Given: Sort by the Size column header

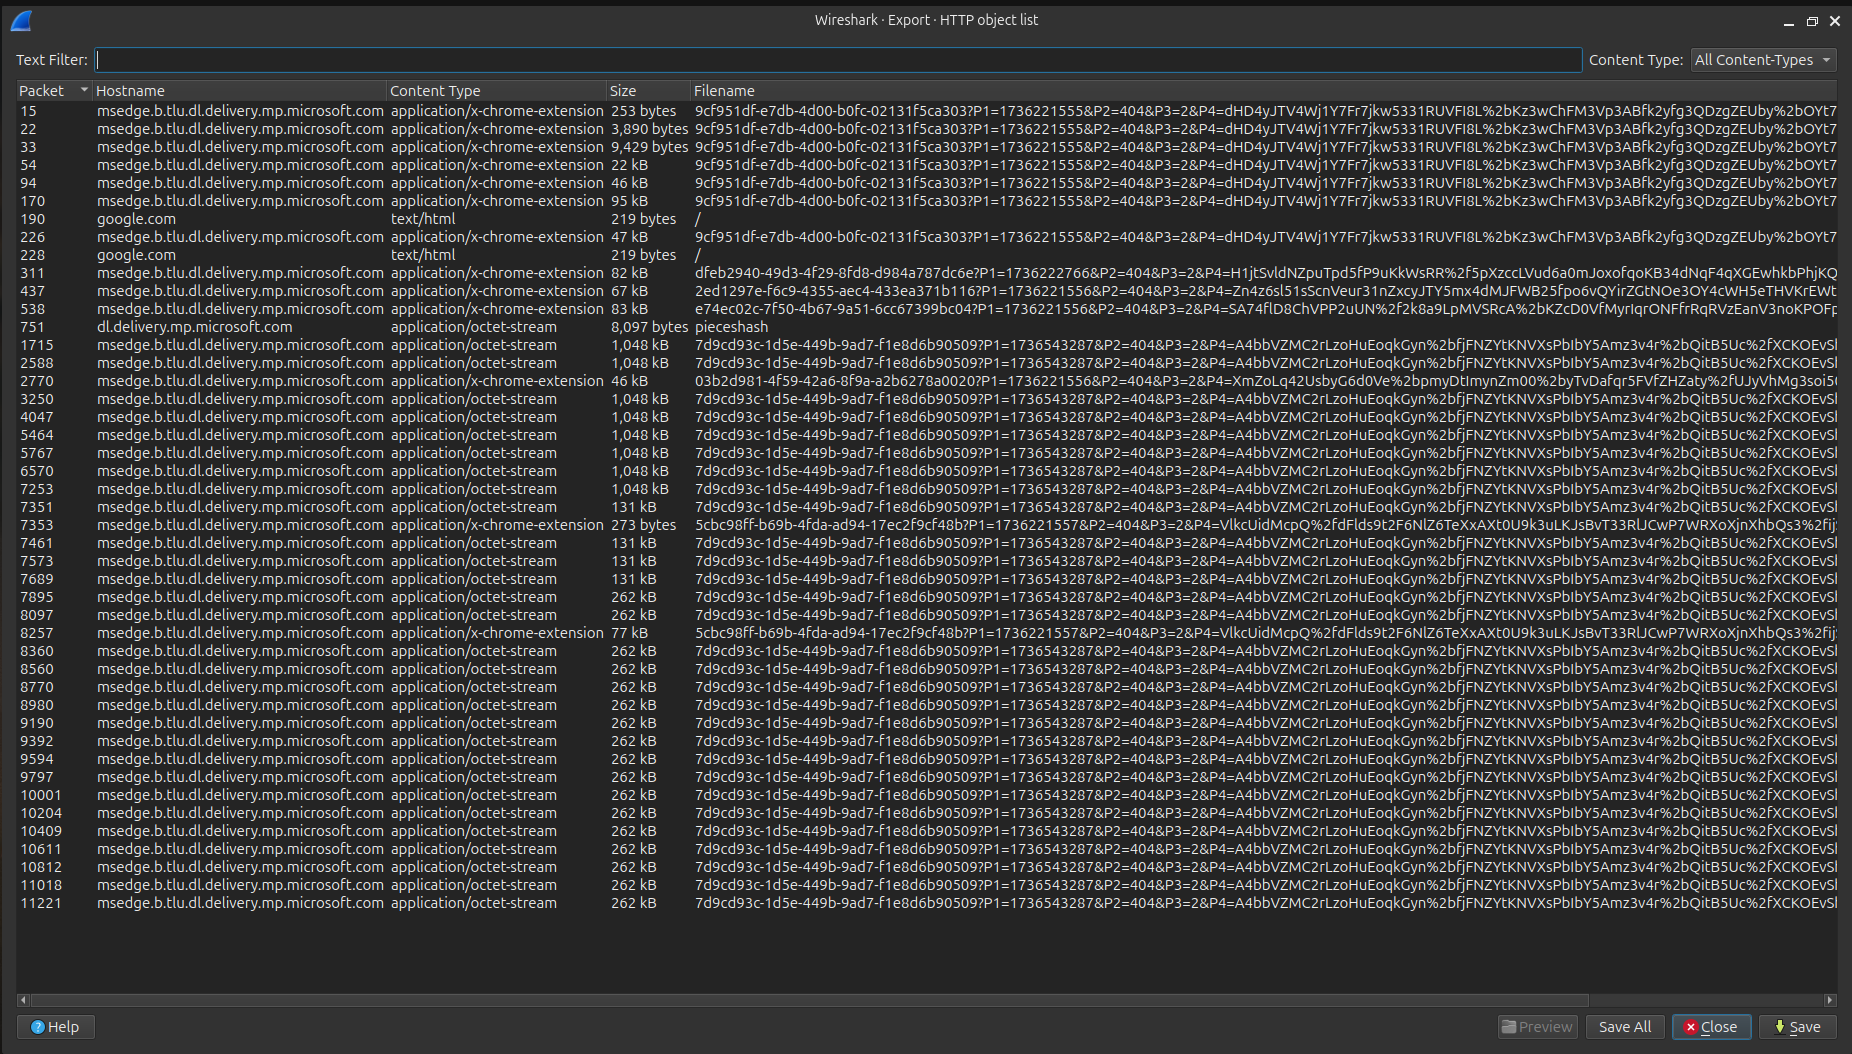Looking at the screenshot, I should click(x=649, y=91).
